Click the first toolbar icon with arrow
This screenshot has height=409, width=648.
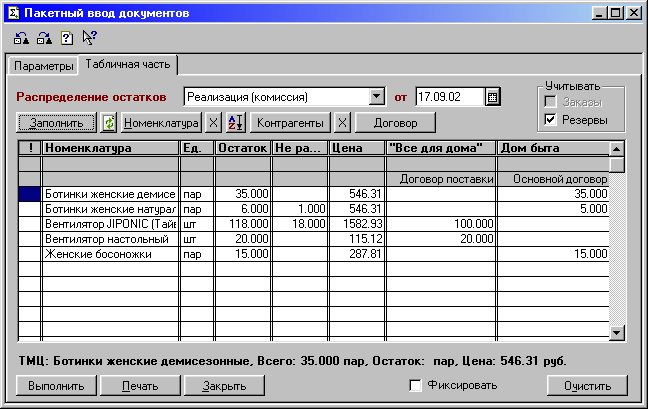point(21,38)
